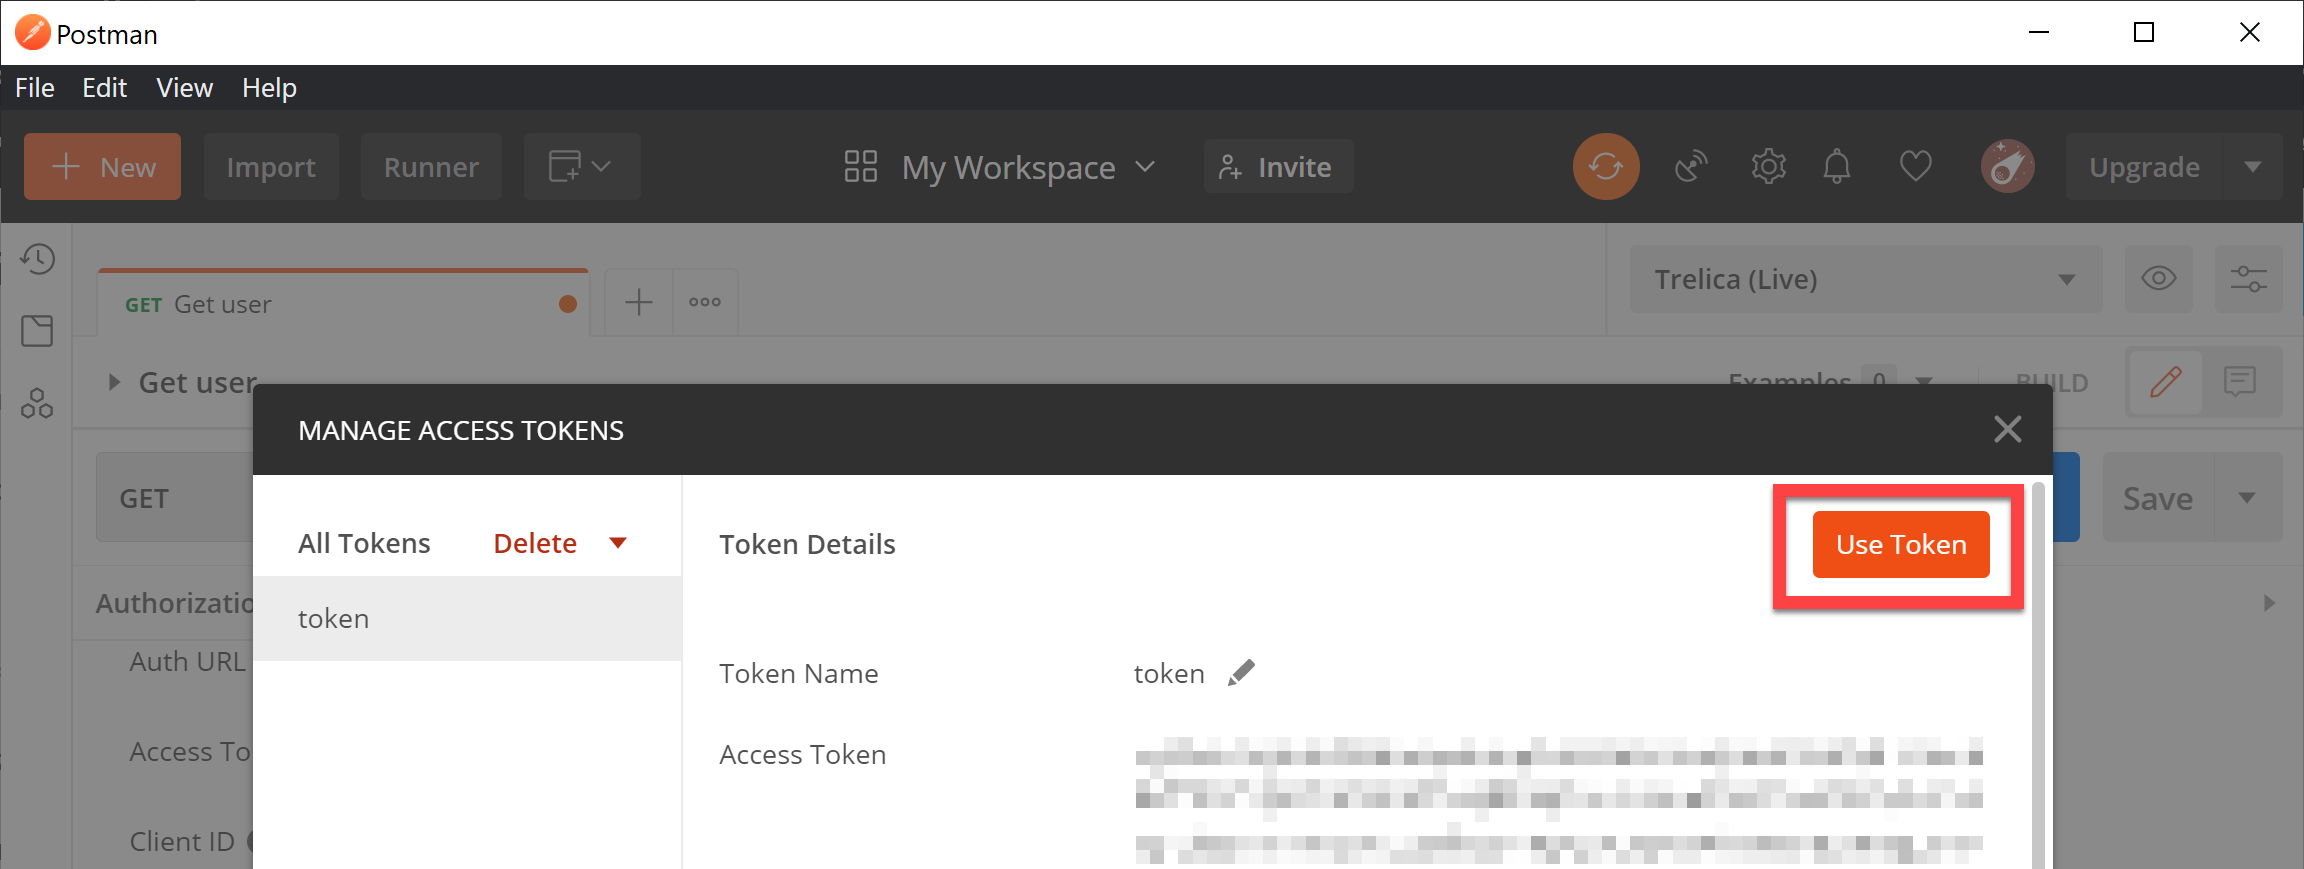Image resolution: width=2304 pixels, height=869 pixels.
Task: Add a new request tab with plus
Action: click(x=639, y=302)
